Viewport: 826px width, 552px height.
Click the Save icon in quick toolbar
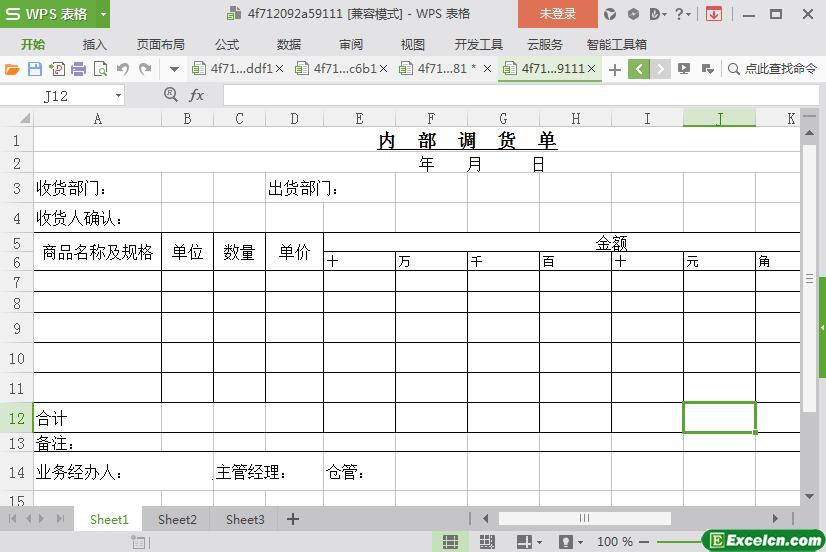tap(35, 69)
